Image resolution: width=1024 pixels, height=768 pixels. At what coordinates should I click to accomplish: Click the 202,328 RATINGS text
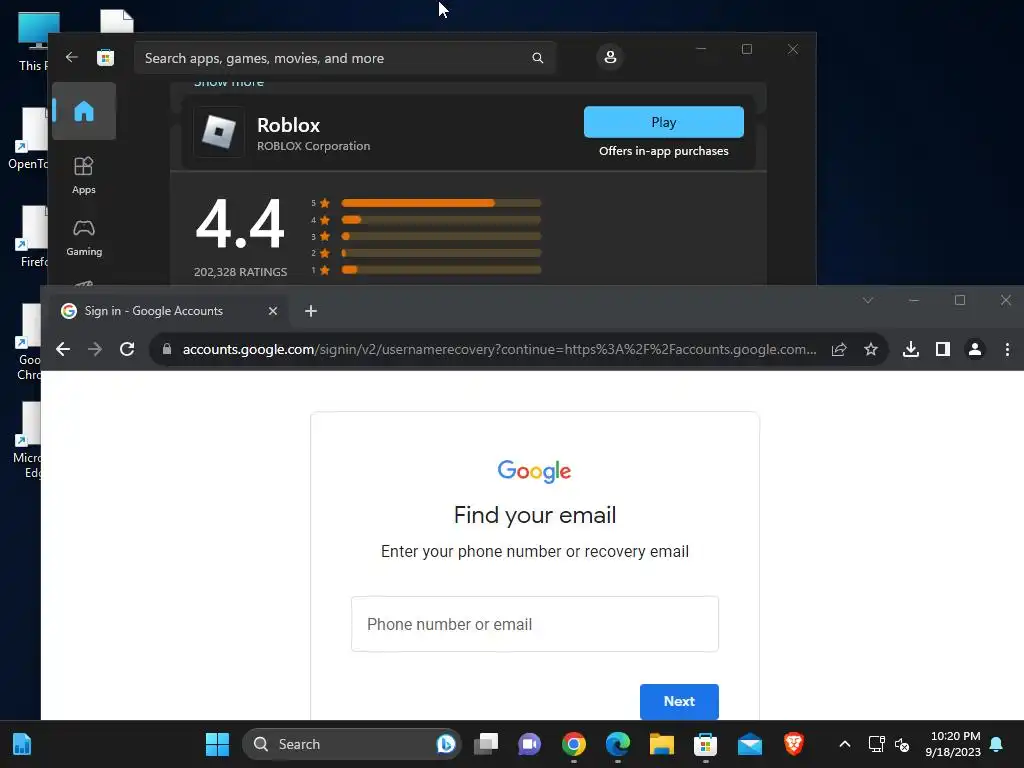point(240,272)
